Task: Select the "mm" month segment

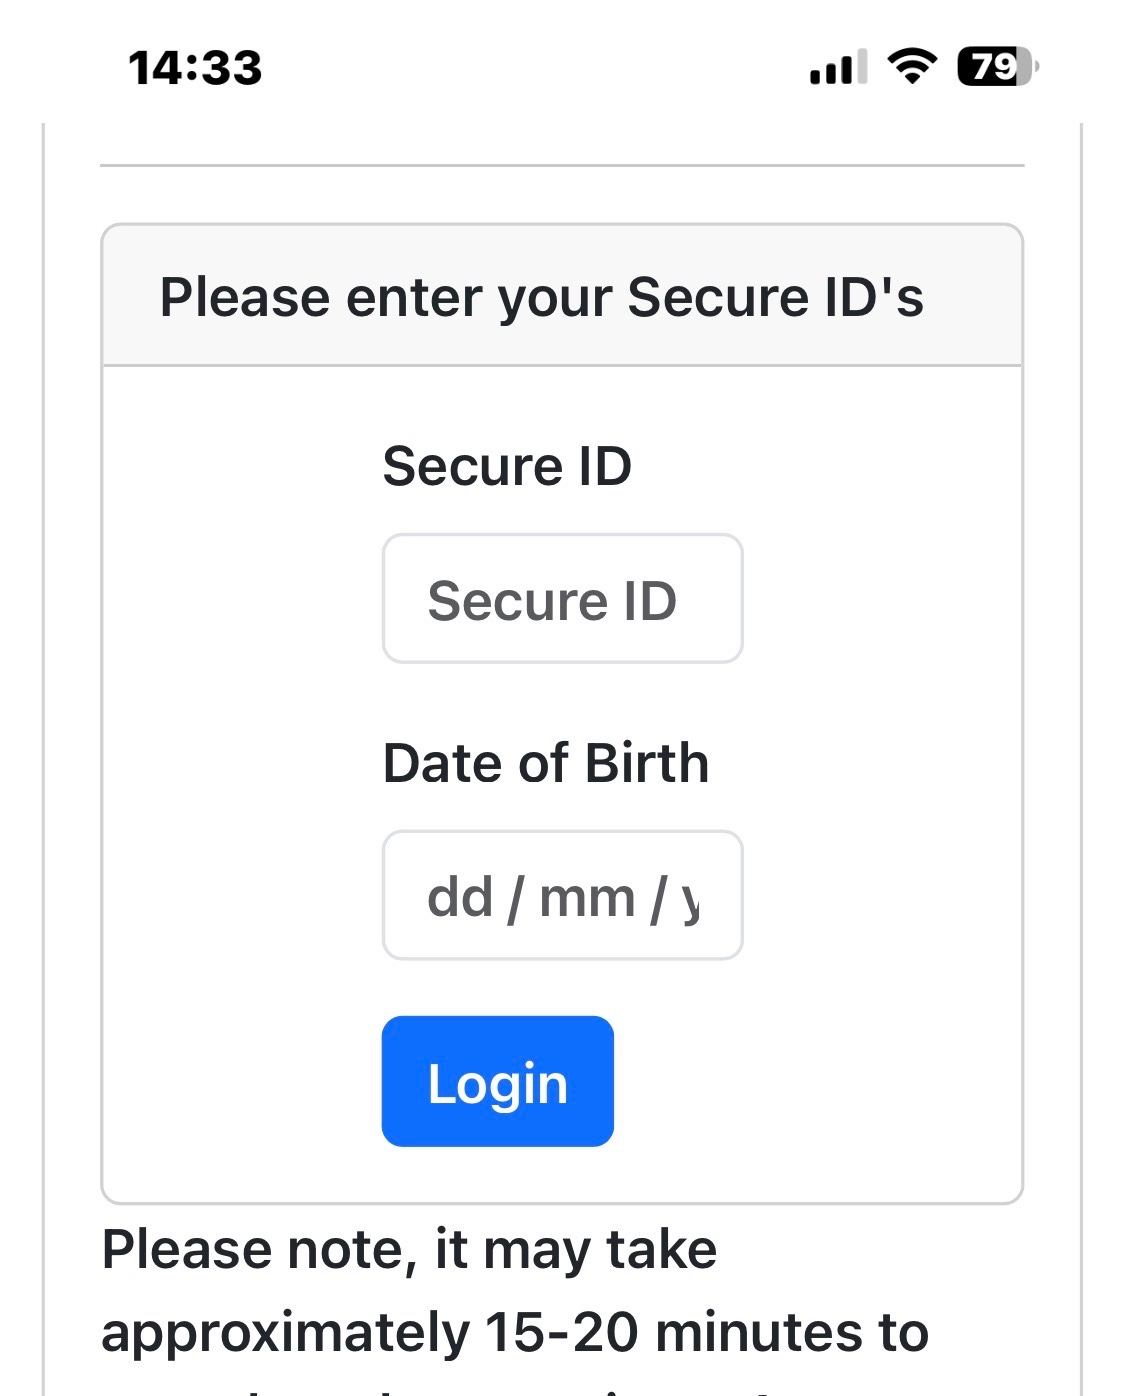Action: tap(587, 897)
